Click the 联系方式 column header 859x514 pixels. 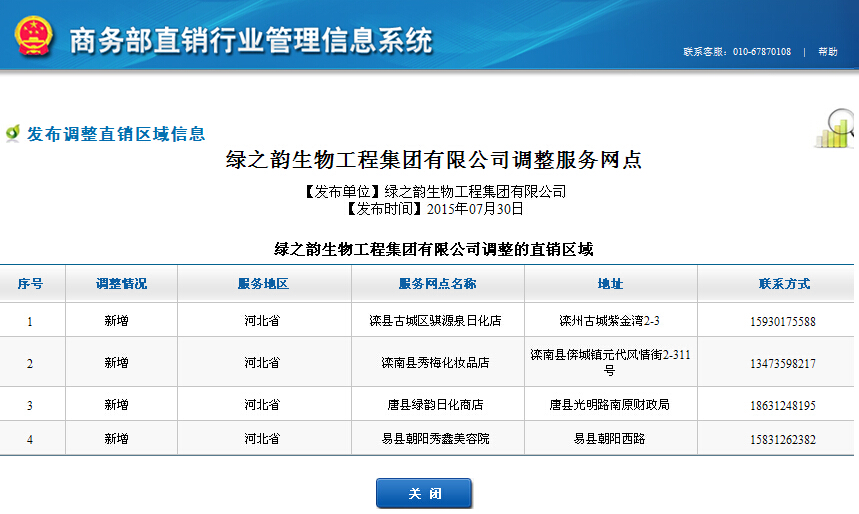click(783, 284)
